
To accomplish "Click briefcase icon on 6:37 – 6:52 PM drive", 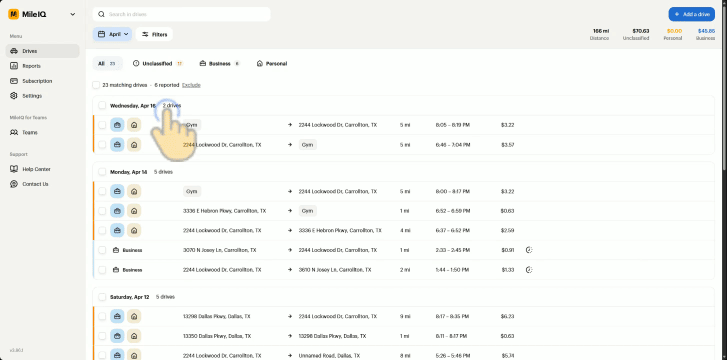I will click(117, 230).
